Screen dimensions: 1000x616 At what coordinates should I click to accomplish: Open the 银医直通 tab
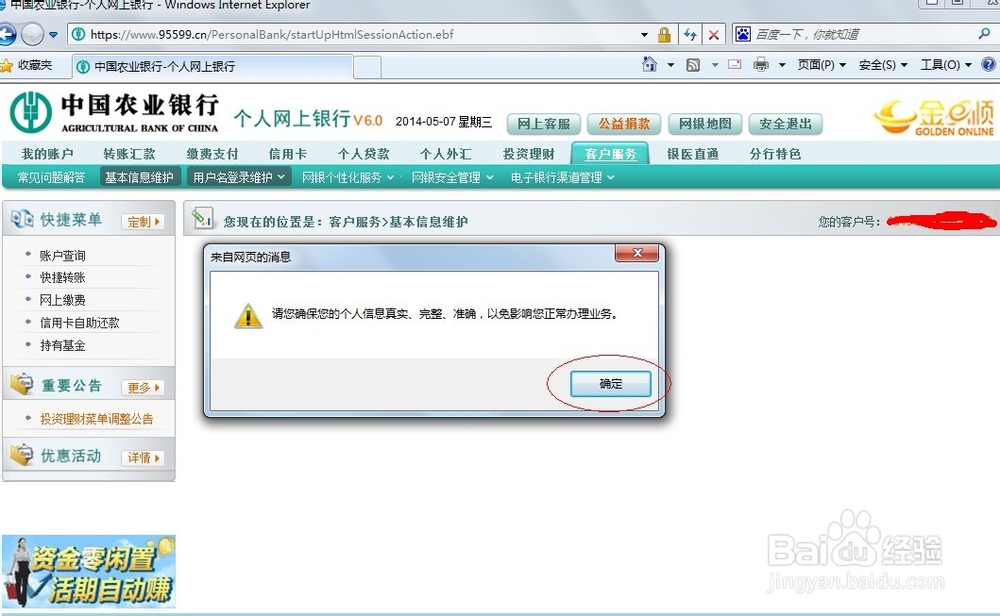[x=693, y=154]
